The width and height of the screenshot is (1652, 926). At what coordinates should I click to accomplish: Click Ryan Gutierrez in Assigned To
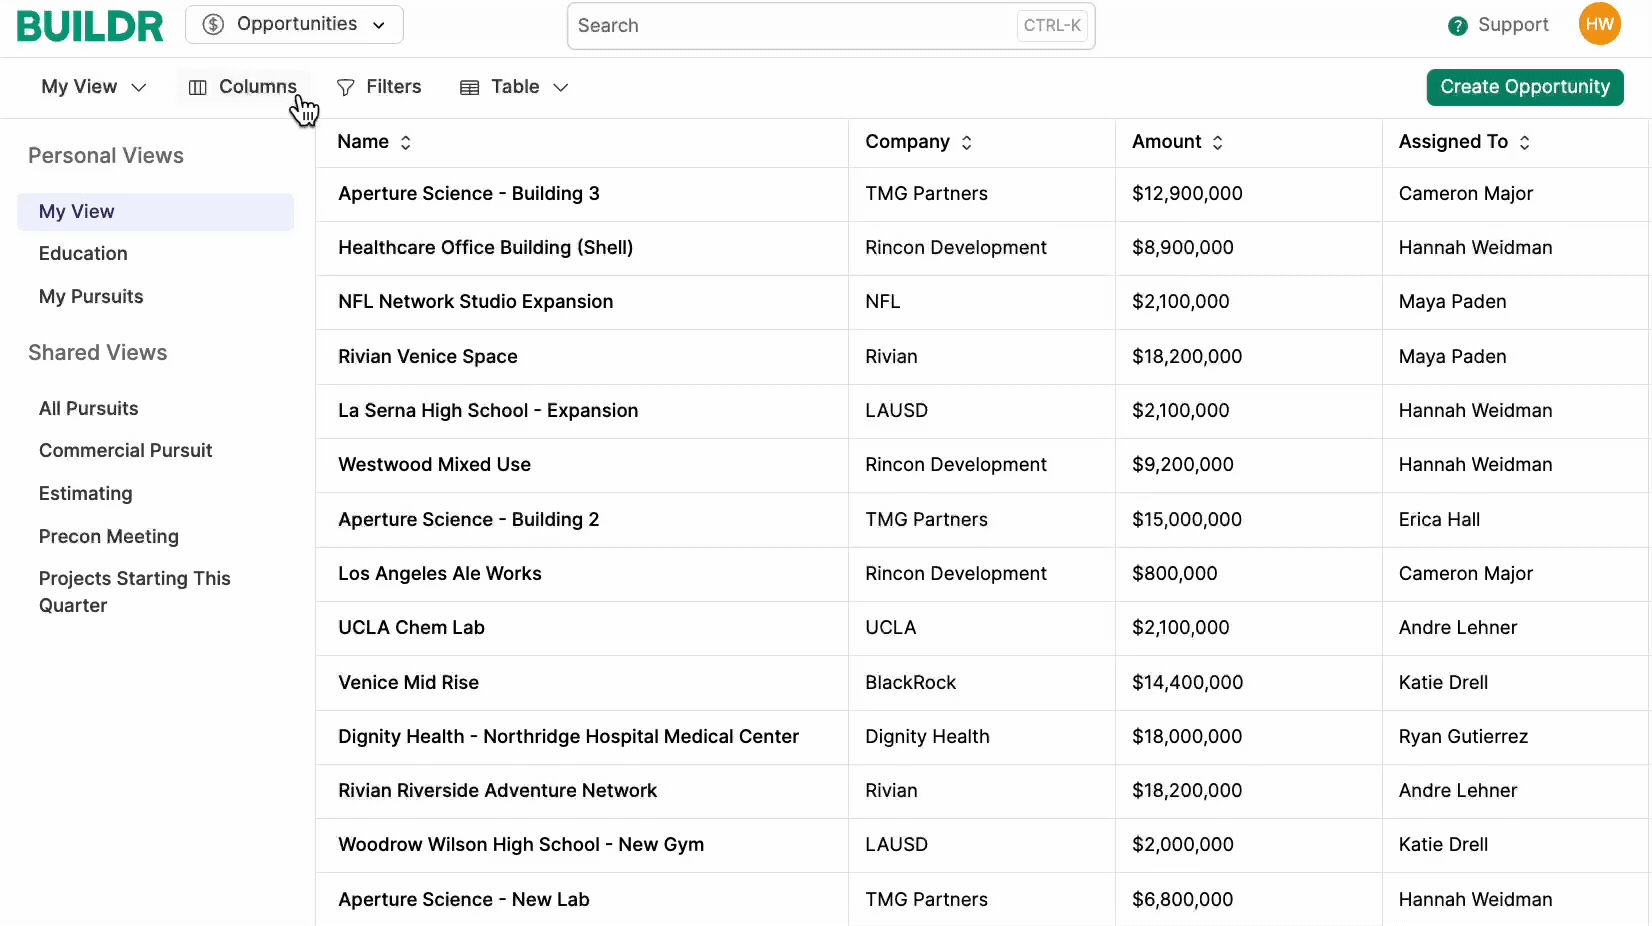coord(1464,737)
